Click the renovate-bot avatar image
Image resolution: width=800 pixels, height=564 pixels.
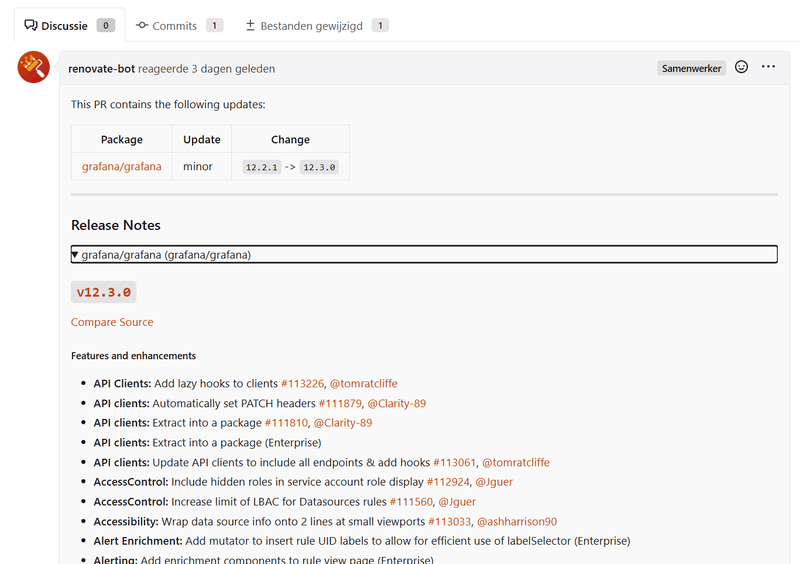[x=34, y=67]
